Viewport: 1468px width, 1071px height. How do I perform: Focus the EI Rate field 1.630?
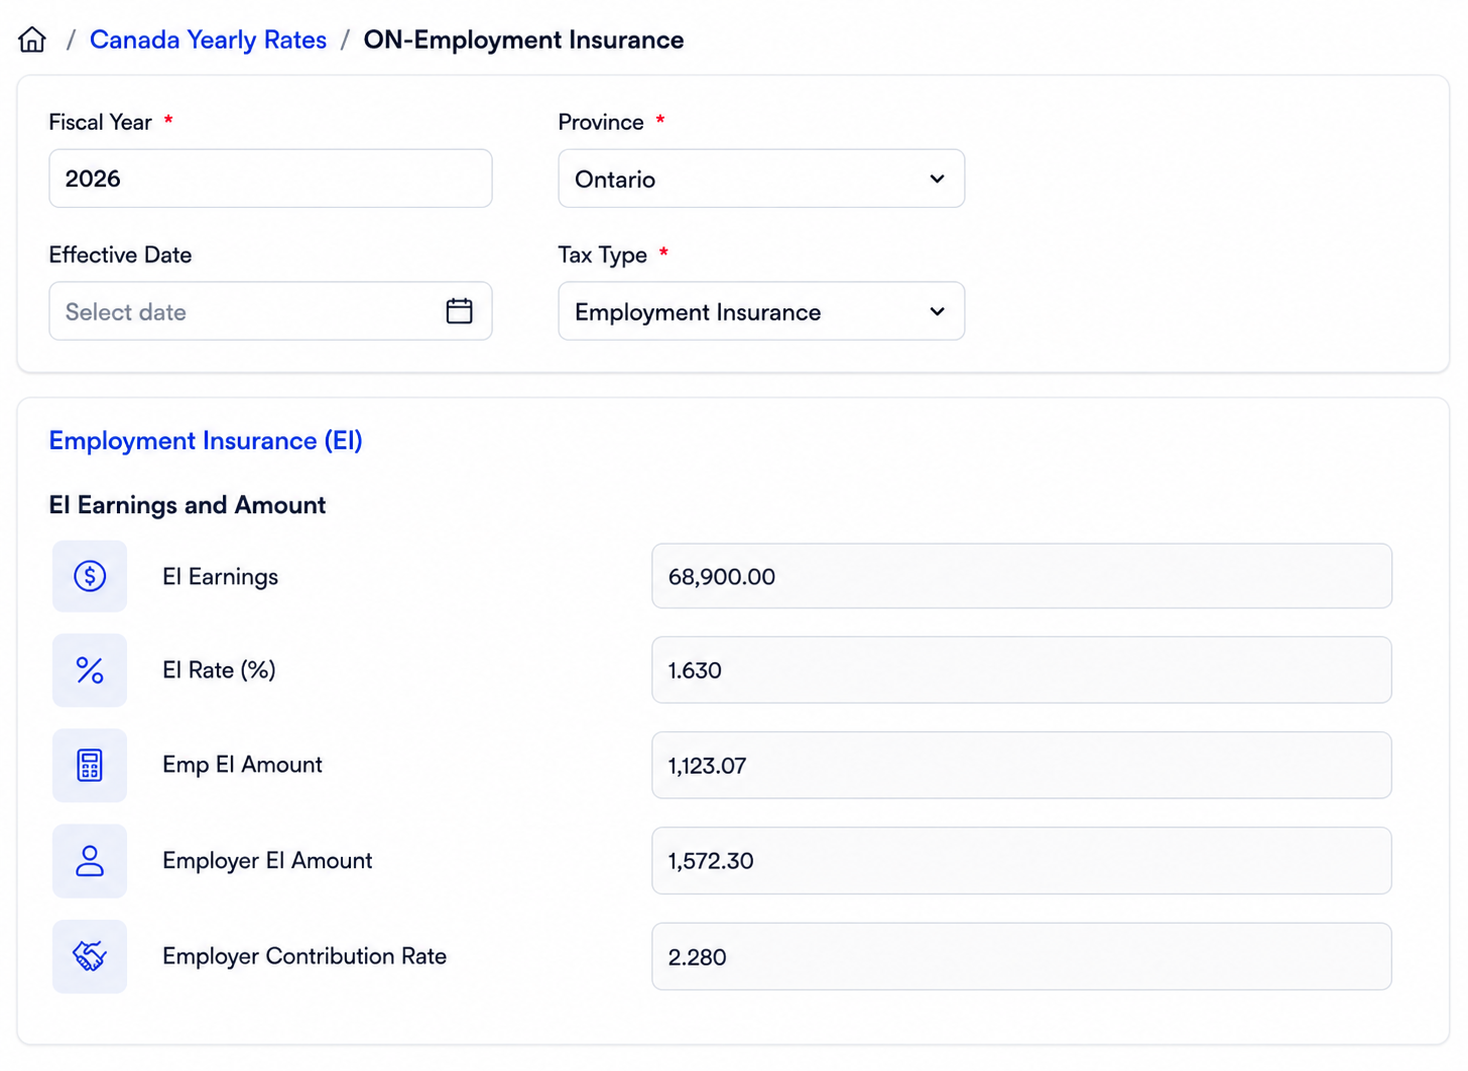click(x=1021, y=670)
